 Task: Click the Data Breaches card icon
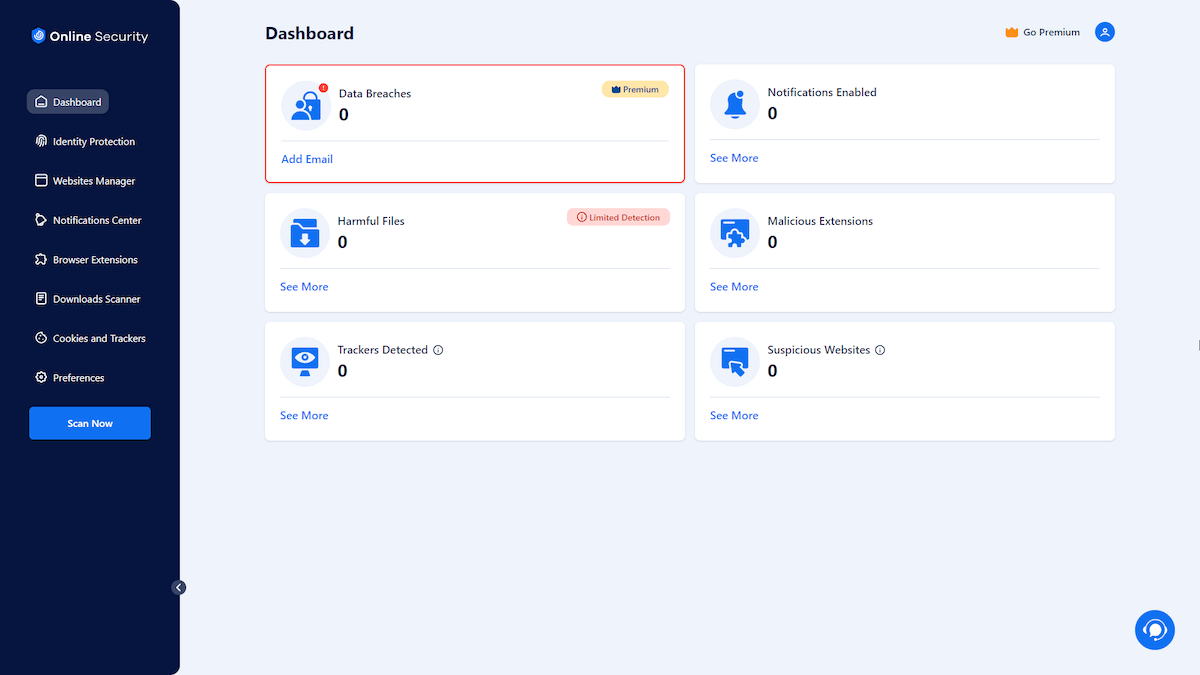(305, 105)
